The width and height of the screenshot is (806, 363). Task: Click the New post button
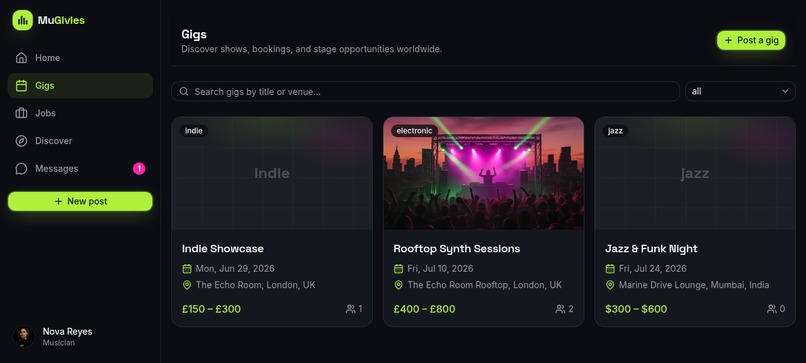tap(80, 202)
